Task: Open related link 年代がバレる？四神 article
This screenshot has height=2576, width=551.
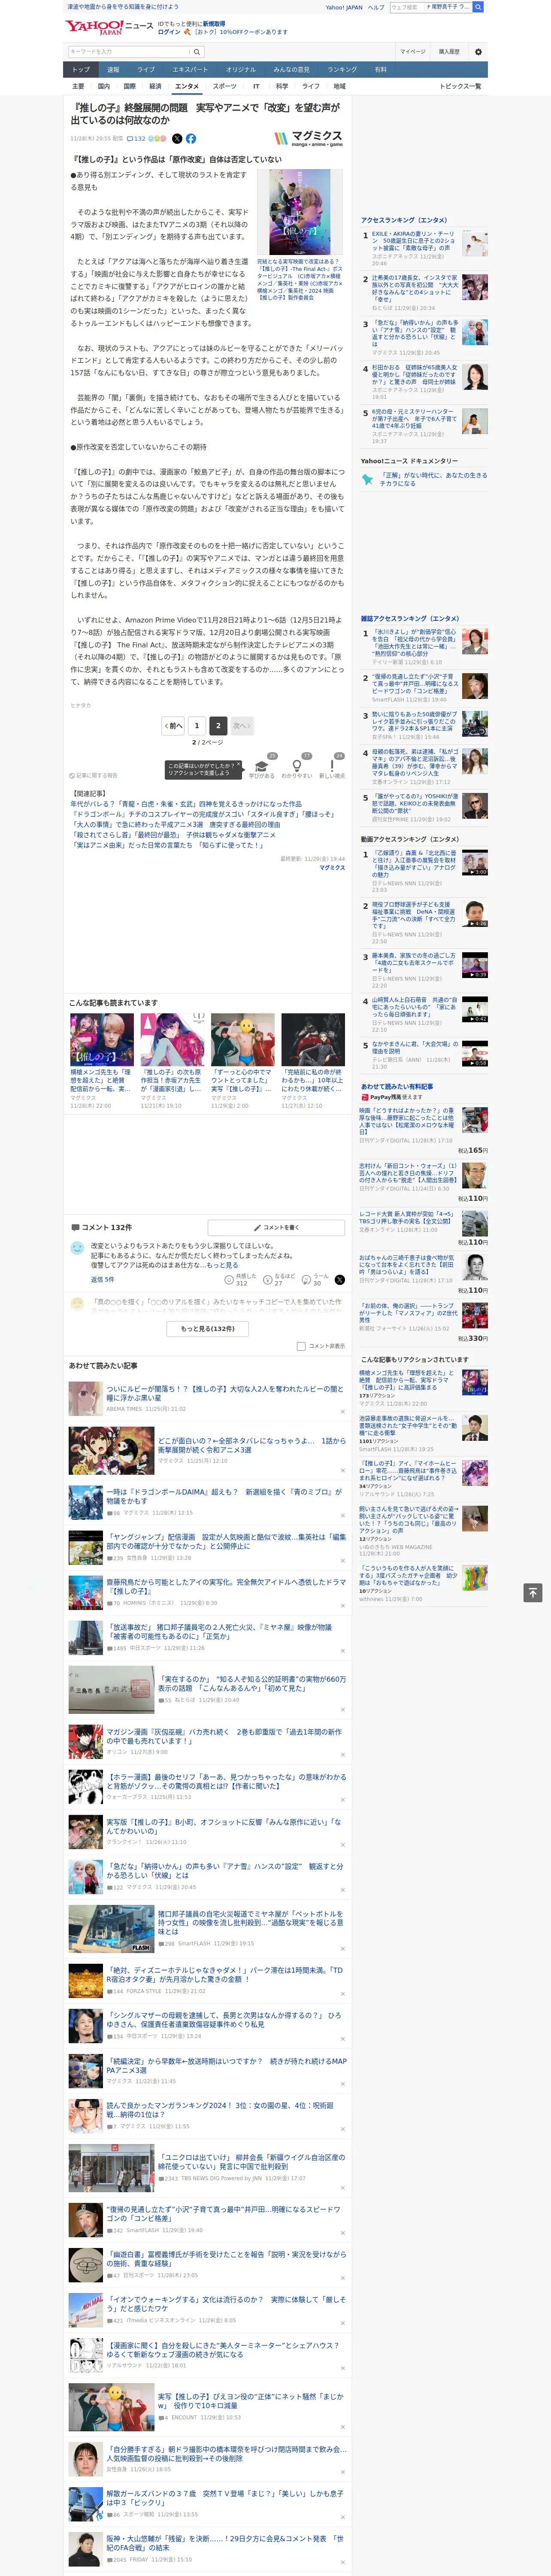Action: click(x=185, y=804)
